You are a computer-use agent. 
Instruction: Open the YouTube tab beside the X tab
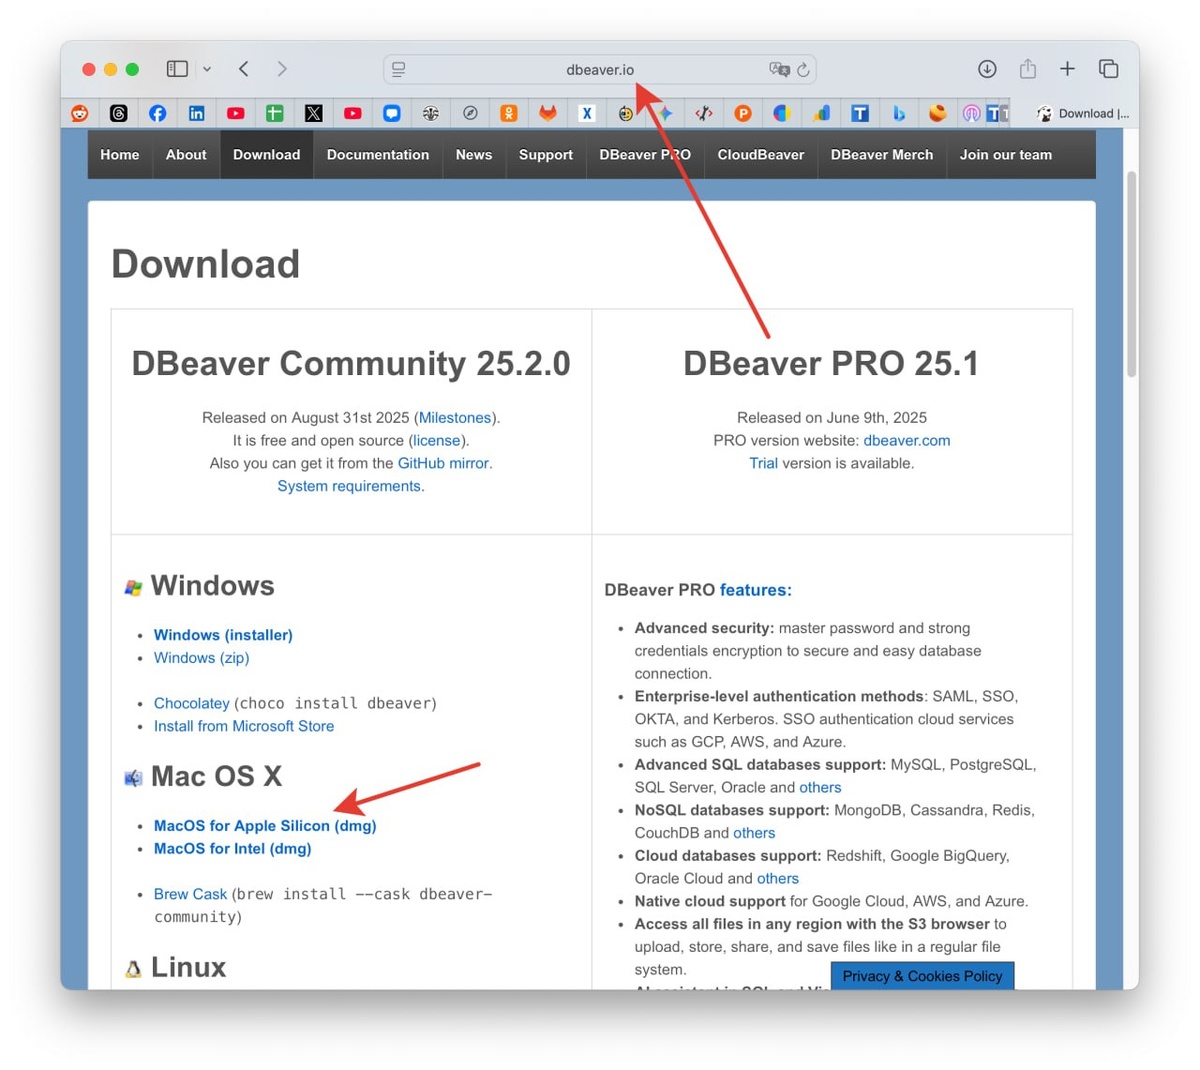pos(353,113)
